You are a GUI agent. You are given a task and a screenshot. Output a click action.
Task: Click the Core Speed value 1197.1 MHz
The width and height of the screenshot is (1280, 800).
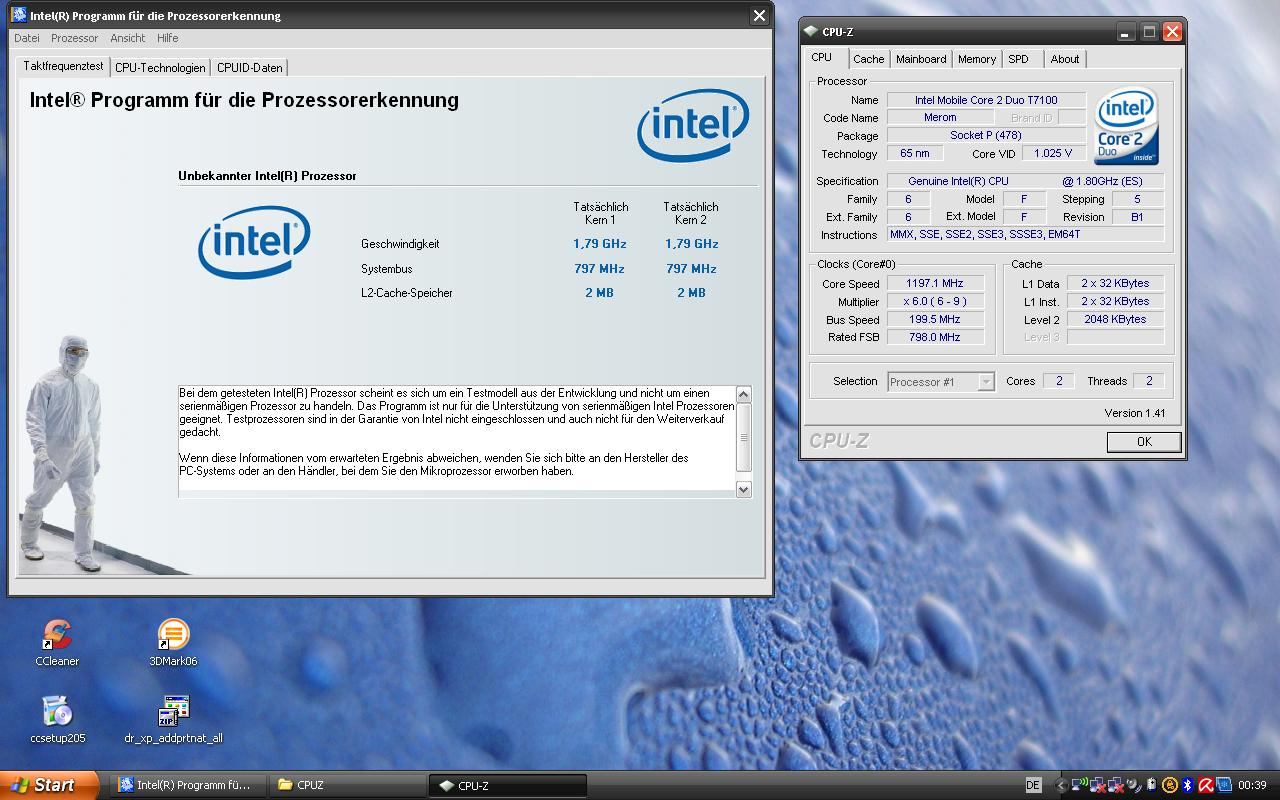tap(934, 283)
